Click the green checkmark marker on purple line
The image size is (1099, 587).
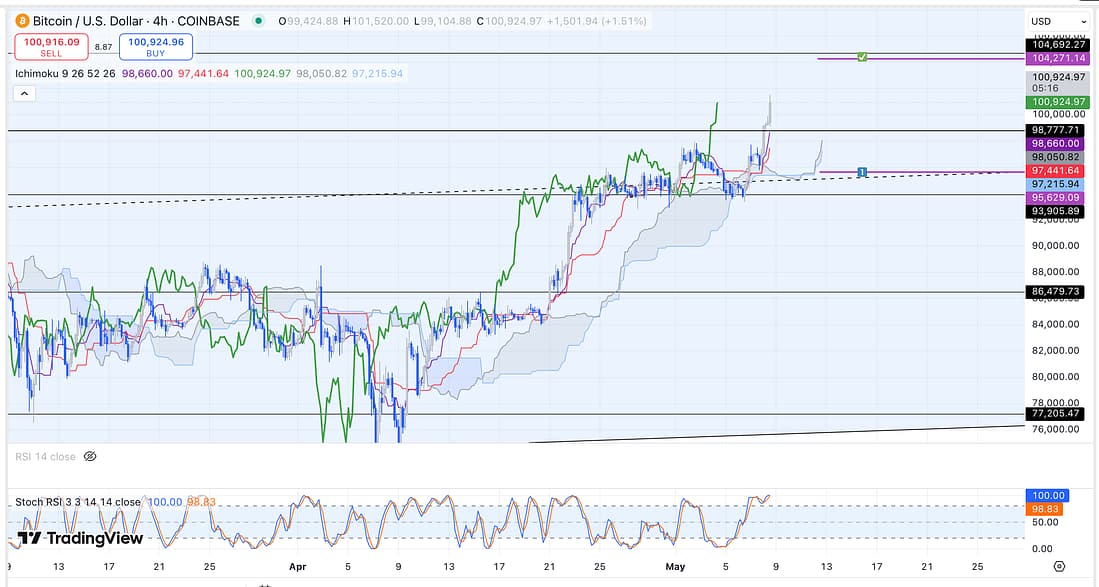pos(862,58)
